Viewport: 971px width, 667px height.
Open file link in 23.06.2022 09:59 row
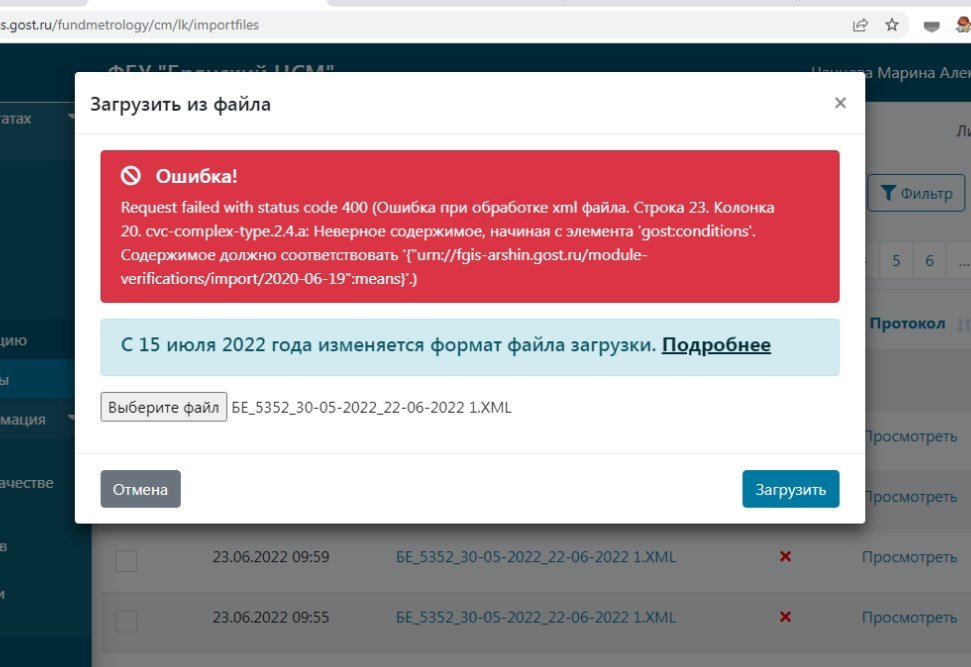pyautogui.click(x=535, y=557)
